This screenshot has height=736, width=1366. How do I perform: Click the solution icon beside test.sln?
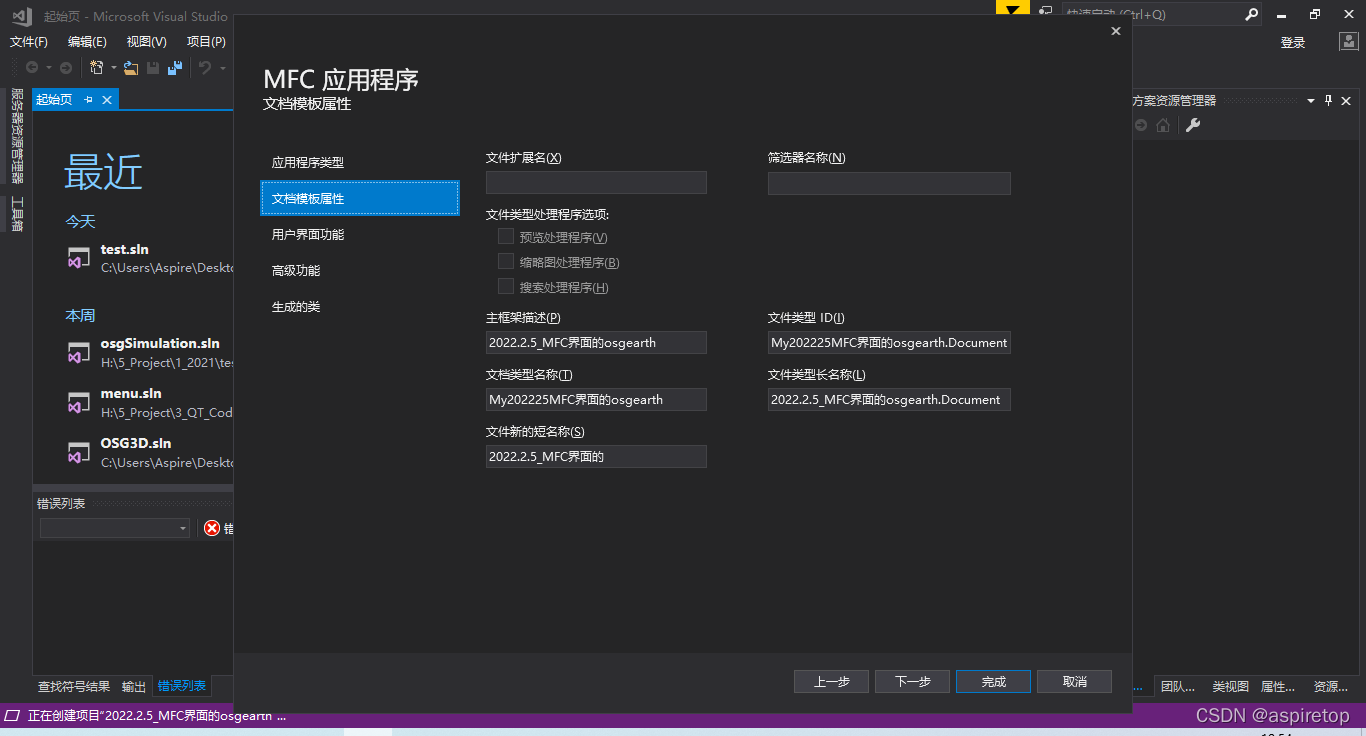pos(79,257)
